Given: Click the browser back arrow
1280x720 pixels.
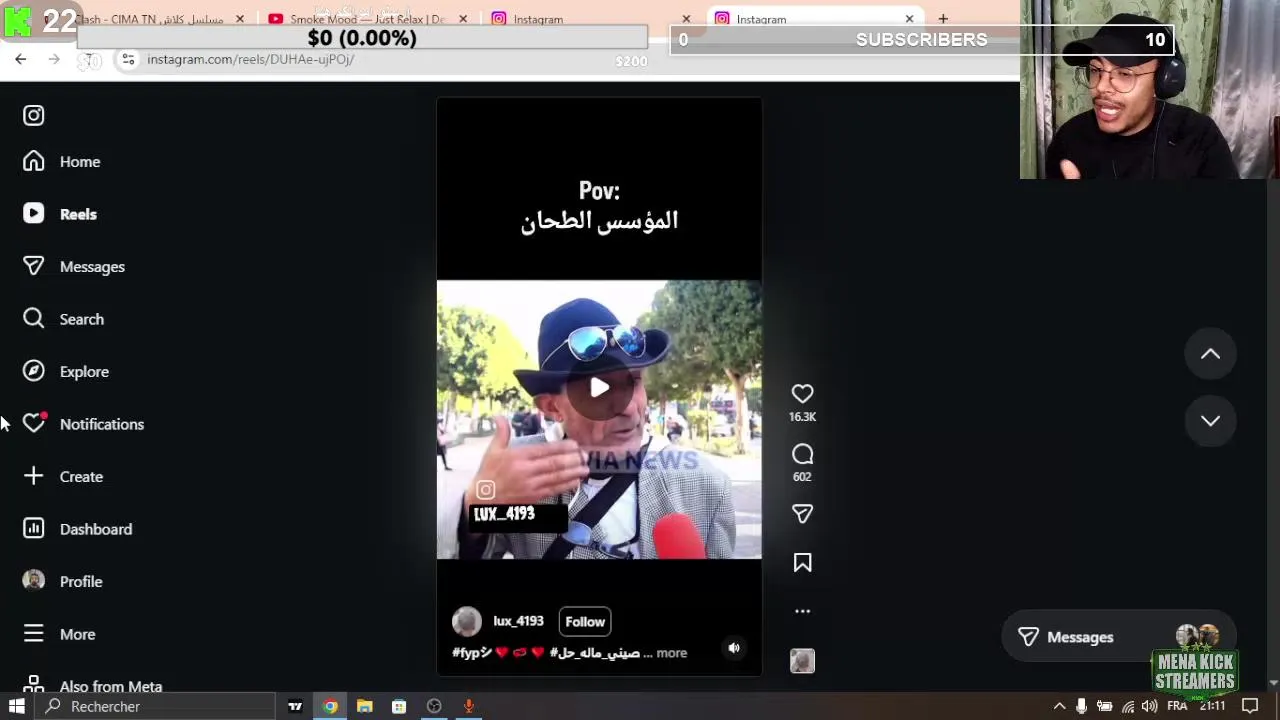Looking at the screenshot, I should [x=20, y=60].
